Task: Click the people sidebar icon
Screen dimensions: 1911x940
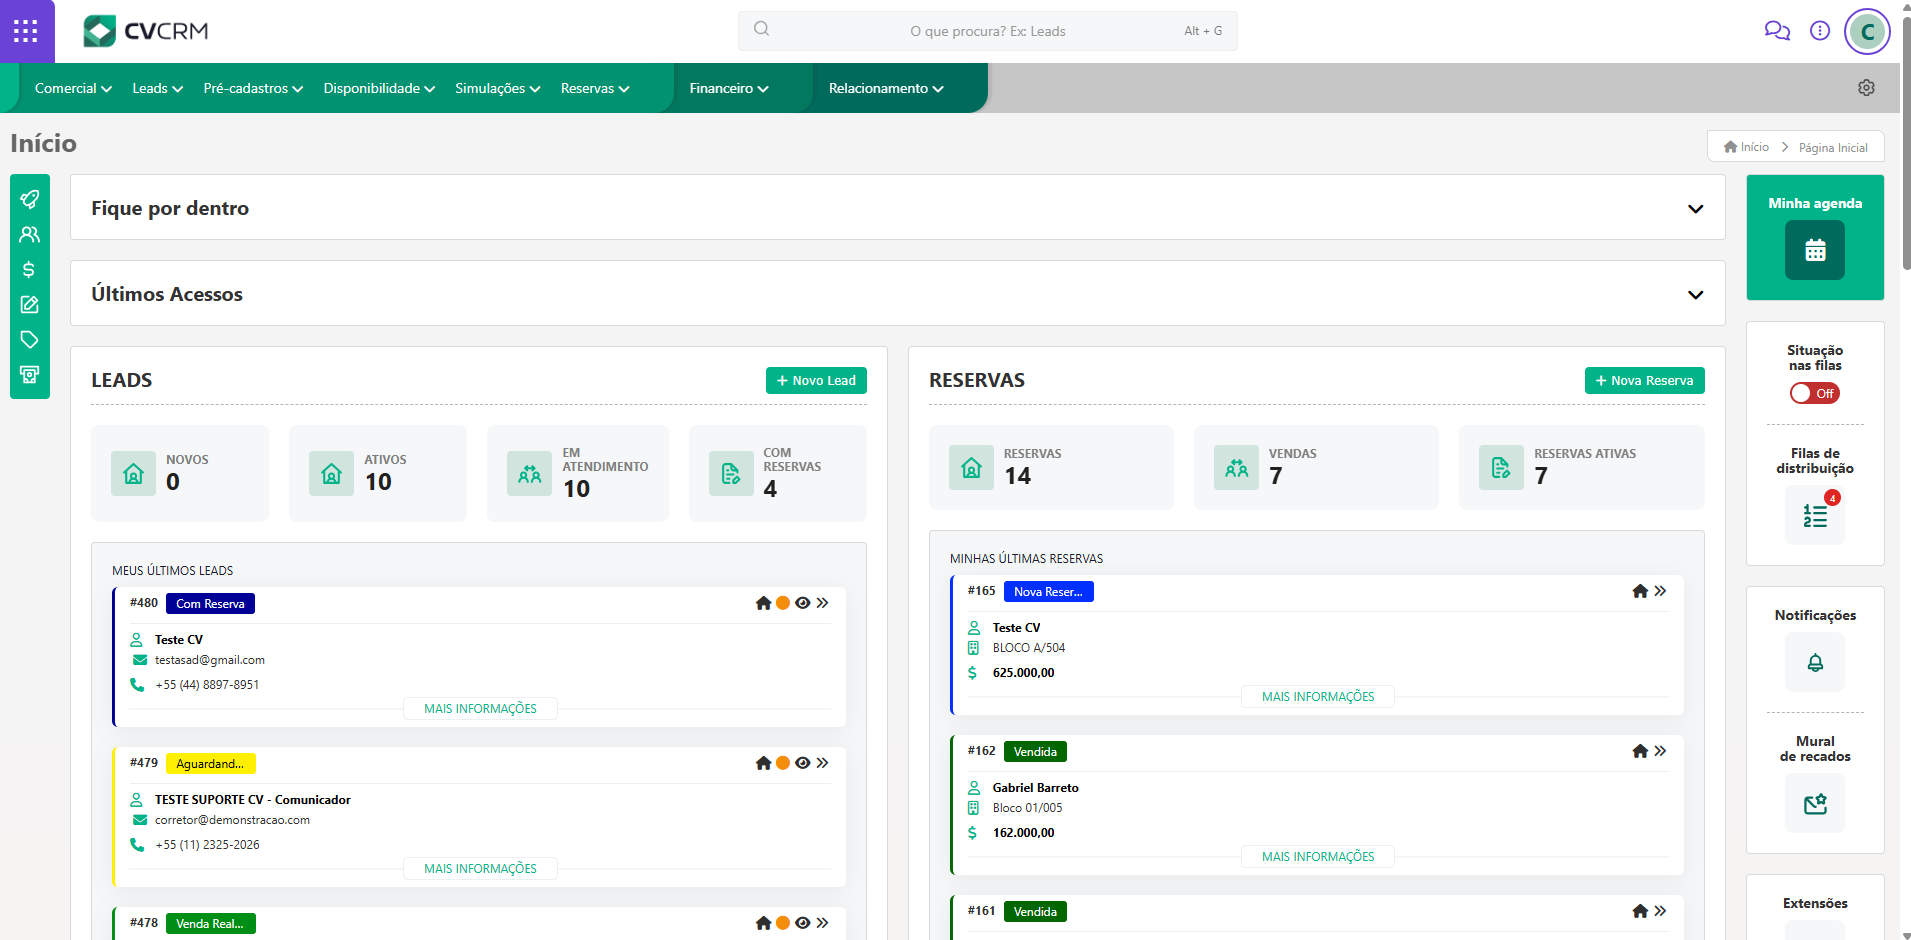Action: point(30,234)
